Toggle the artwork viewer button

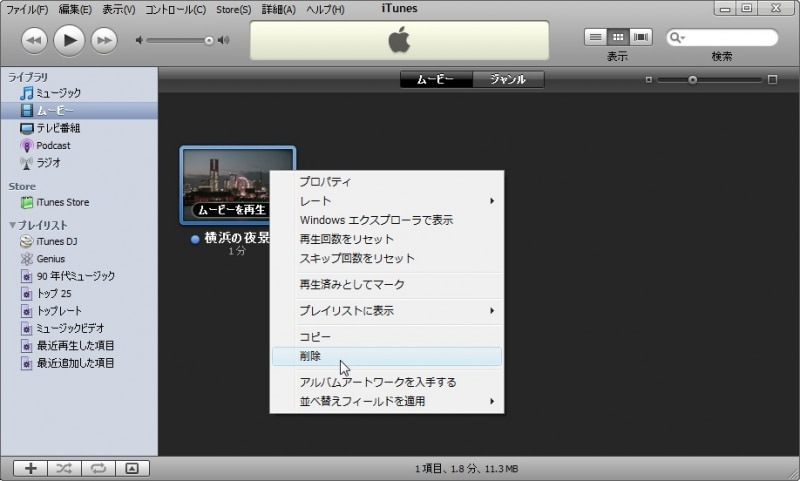[132, 468]
